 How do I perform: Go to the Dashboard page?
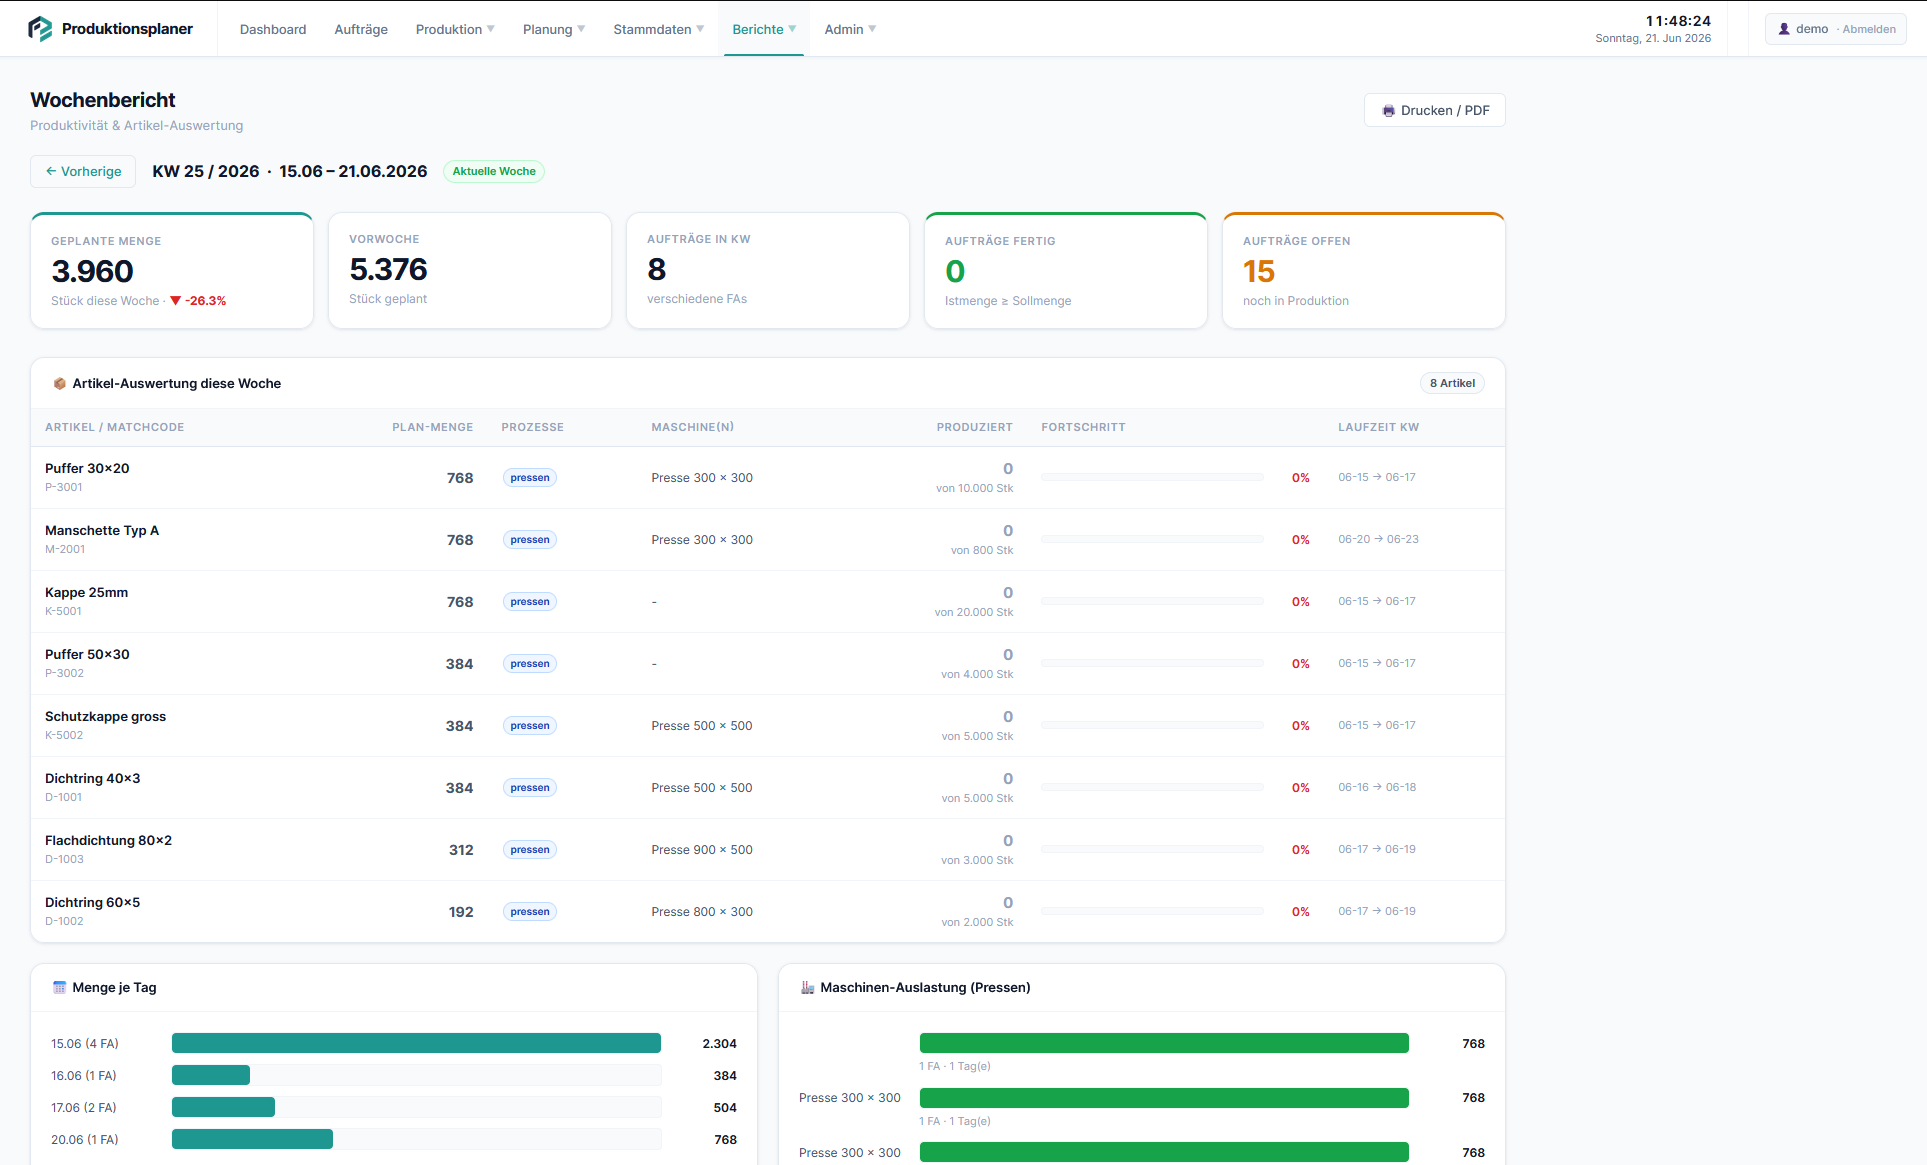273,29
